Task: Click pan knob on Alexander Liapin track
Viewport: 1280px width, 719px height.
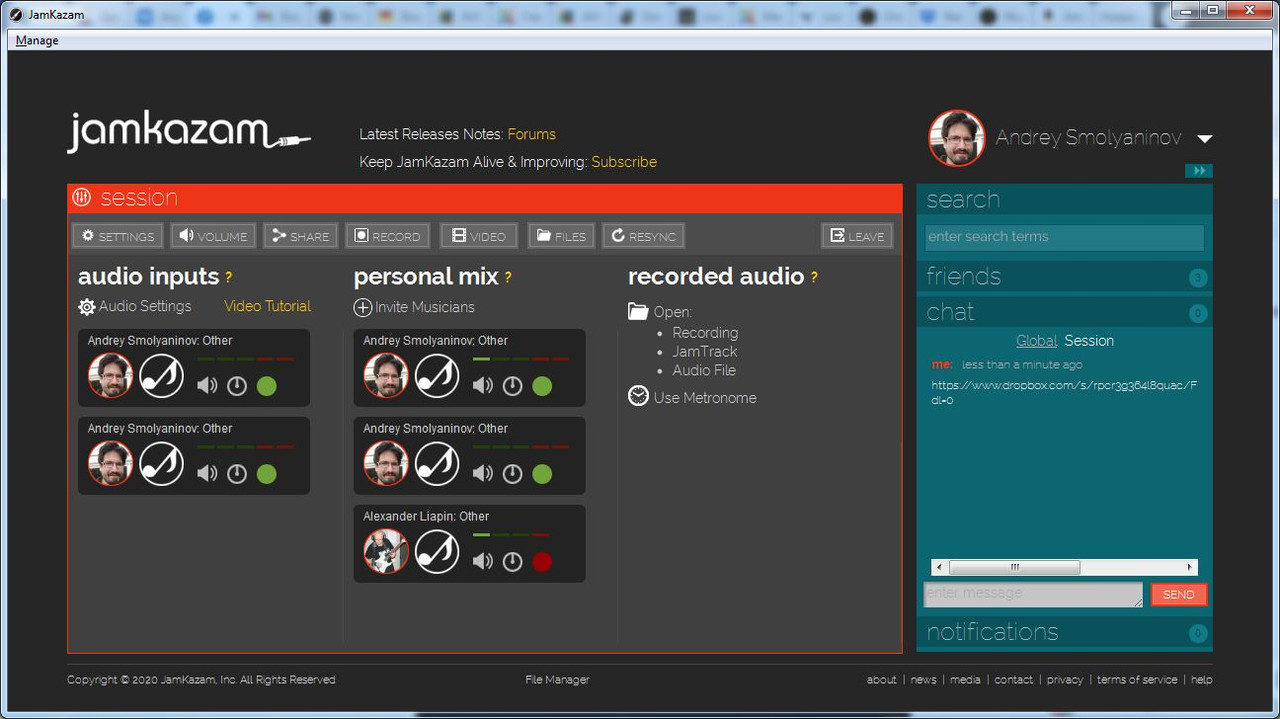Action: point(513,562)
